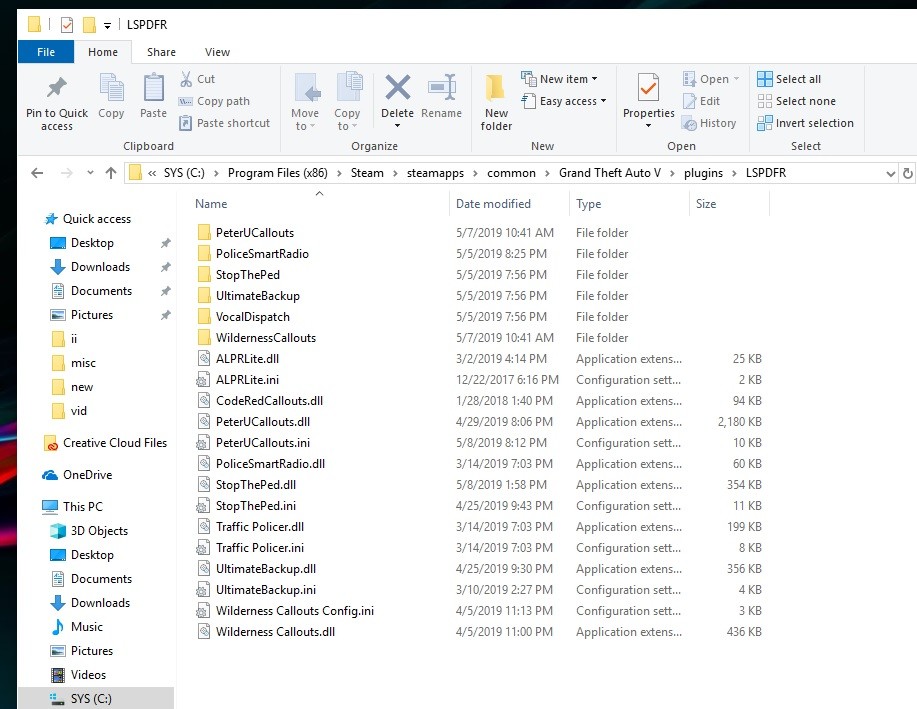The height and width of the screenshot is (709, 917).
Task: Open the New item dropdown
Action: click(x=560, y=79)
